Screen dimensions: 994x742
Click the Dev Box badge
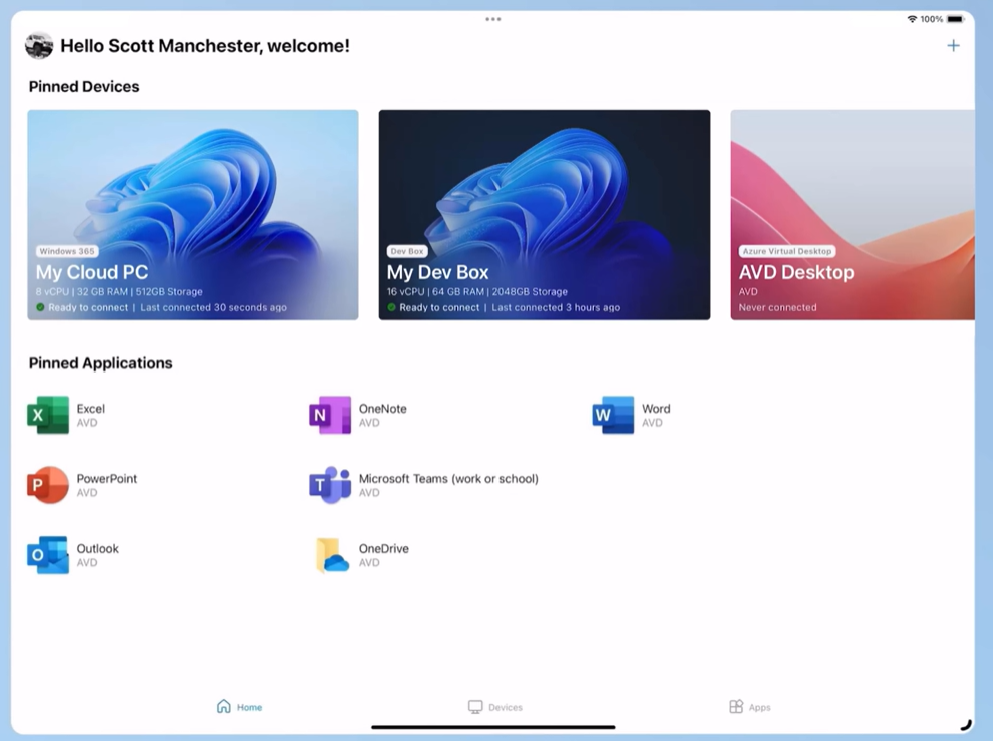[406, 251]
